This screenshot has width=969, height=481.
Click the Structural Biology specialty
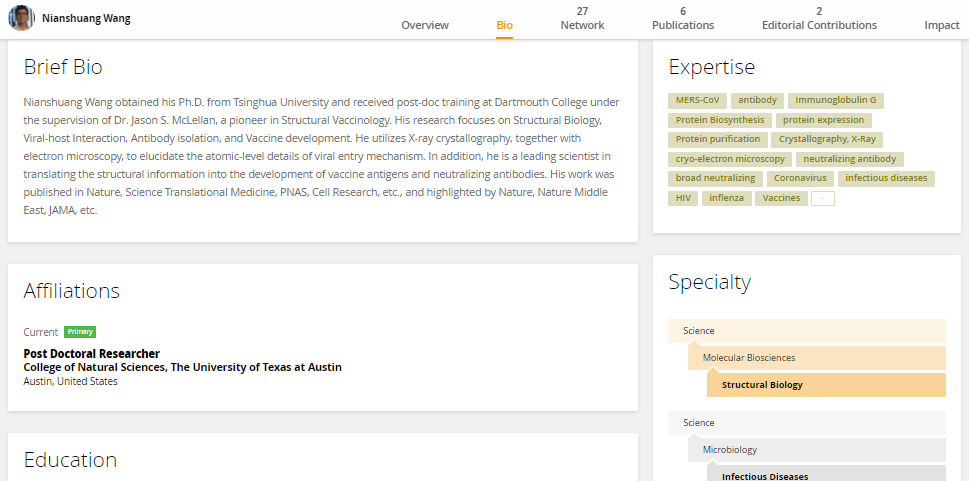click(x=826, y=385)
